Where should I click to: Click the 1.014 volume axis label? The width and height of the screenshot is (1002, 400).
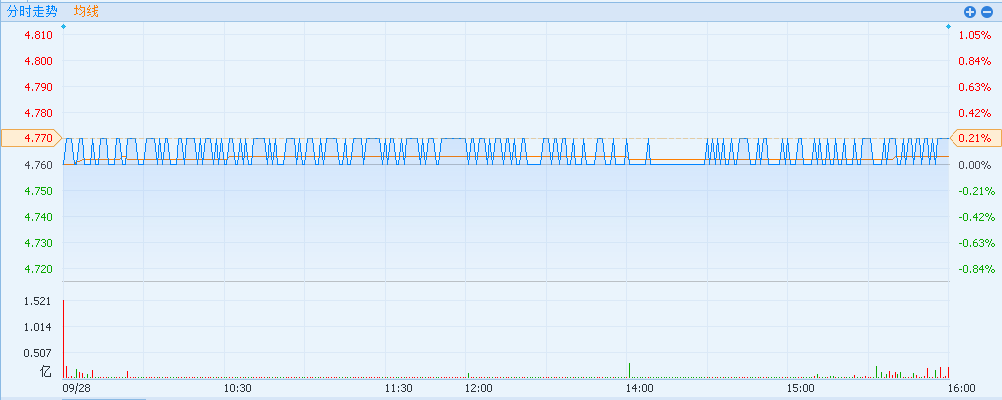37,327
